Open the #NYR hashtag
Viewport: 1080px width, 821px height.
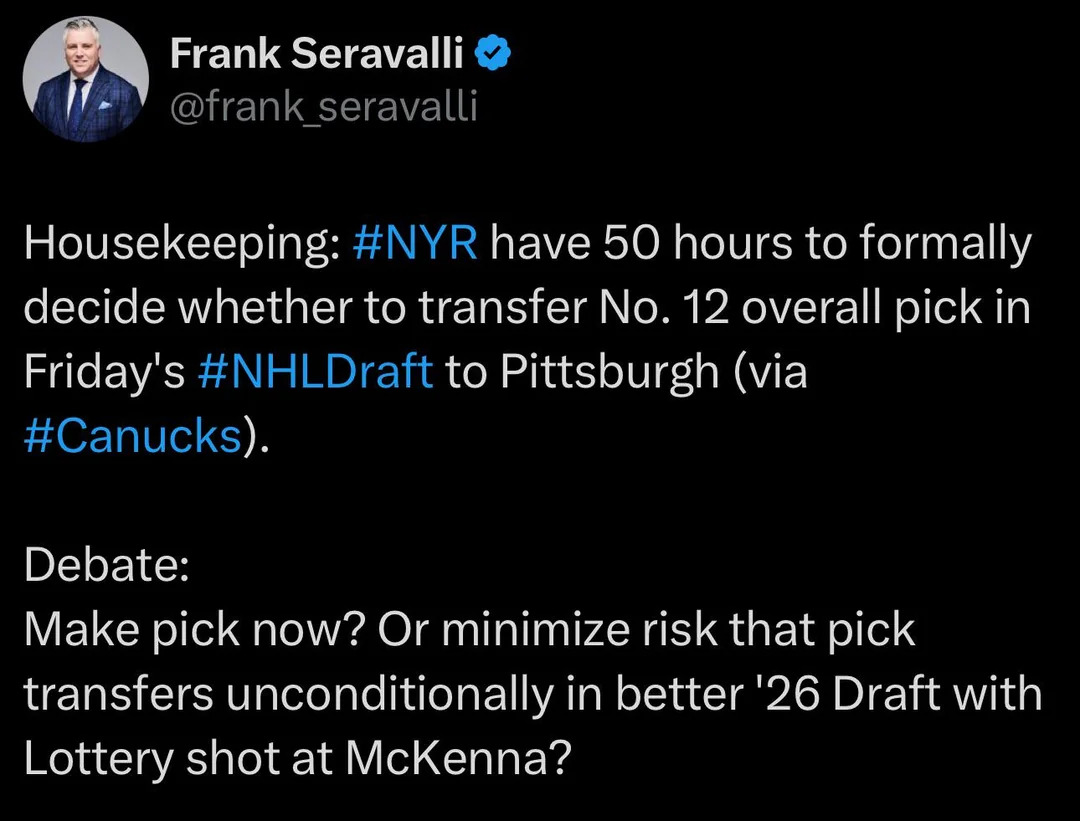coord(415,242)
